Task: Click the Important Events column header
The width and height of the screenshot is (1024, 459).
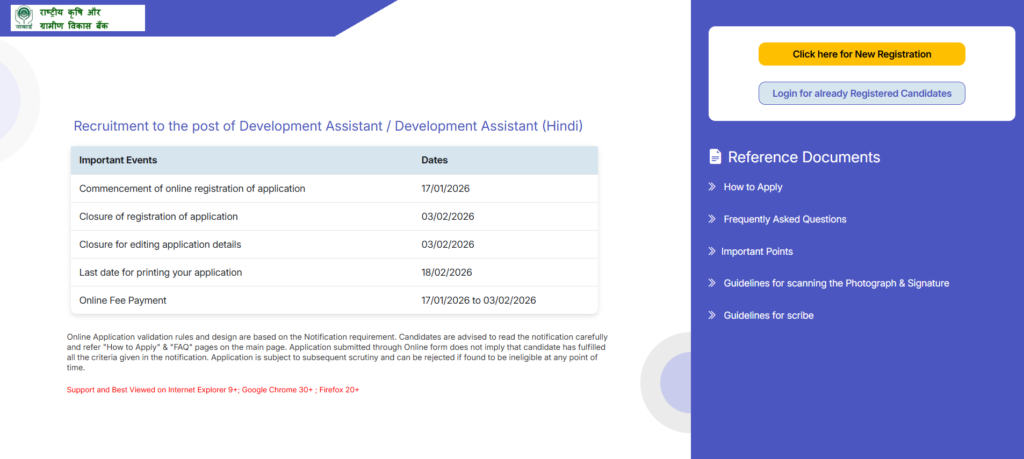Action: (x=118, y=160)
